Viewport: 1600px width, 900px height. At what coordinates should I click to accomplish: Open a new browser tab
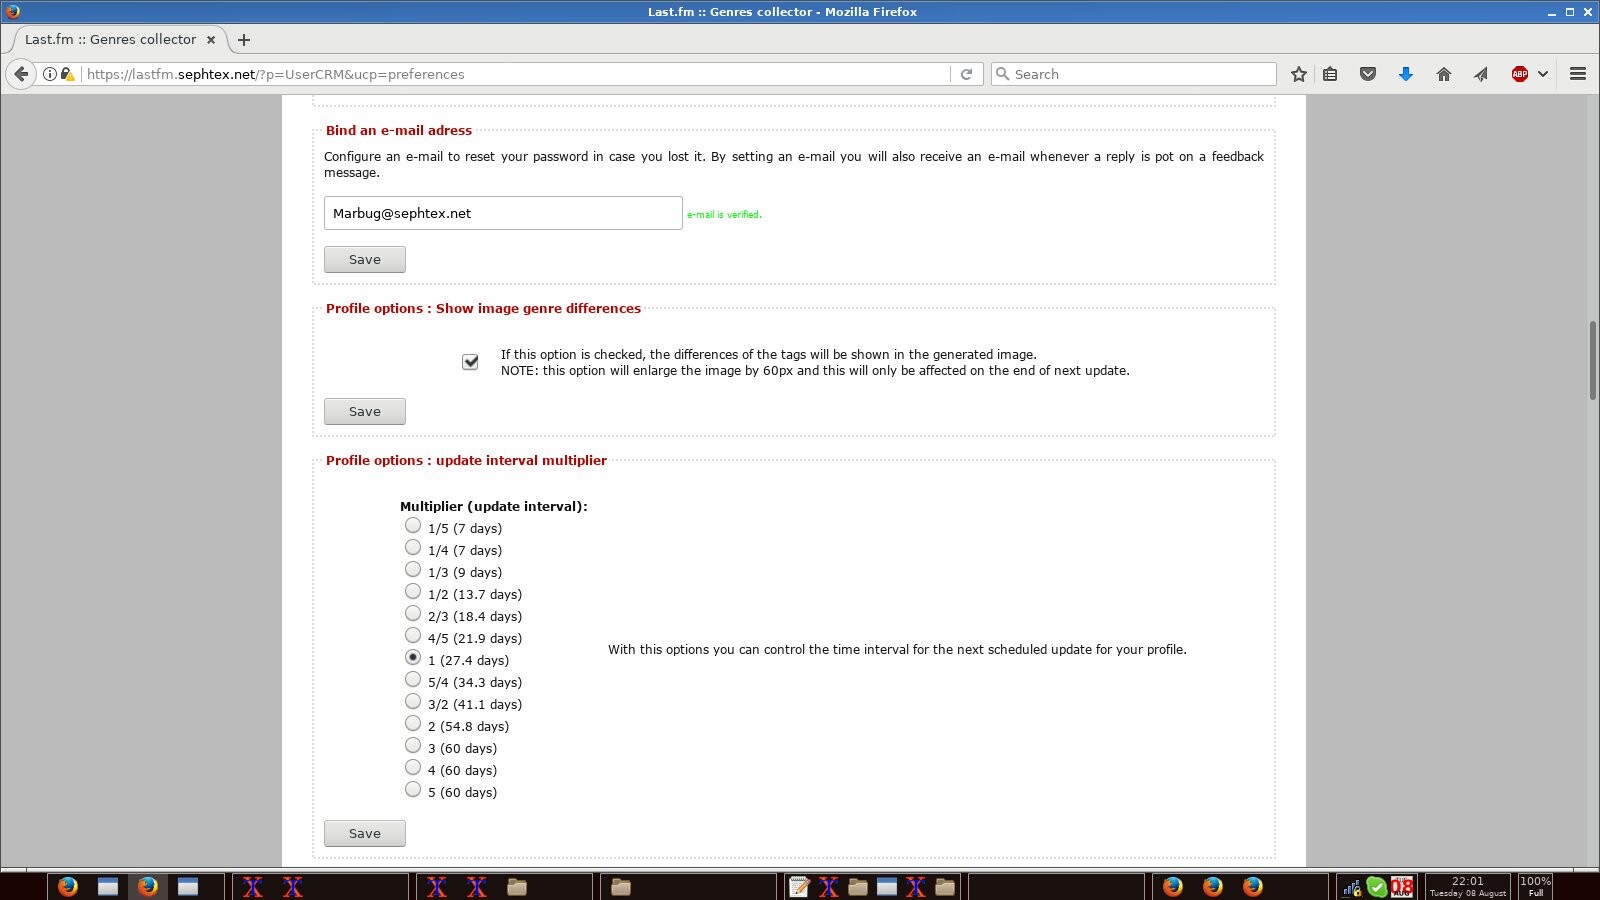244,40
